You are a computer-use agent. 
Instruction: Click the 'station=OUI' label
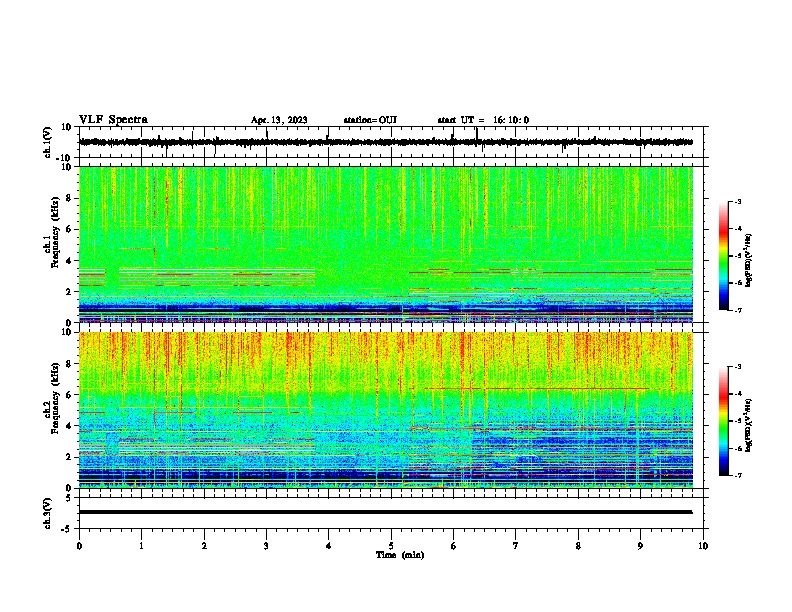pyautogui.click(x=370, y=120)
